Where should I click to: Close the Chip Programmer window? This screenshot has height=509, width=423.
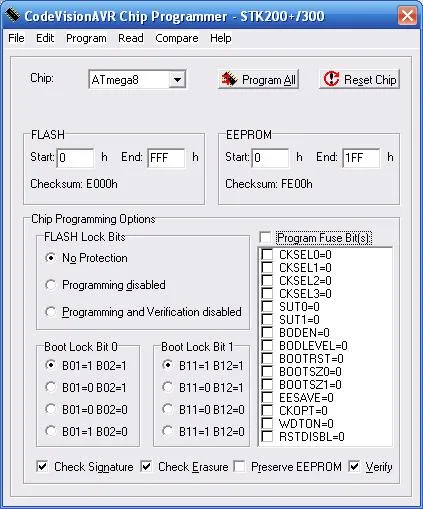[407, 15]
